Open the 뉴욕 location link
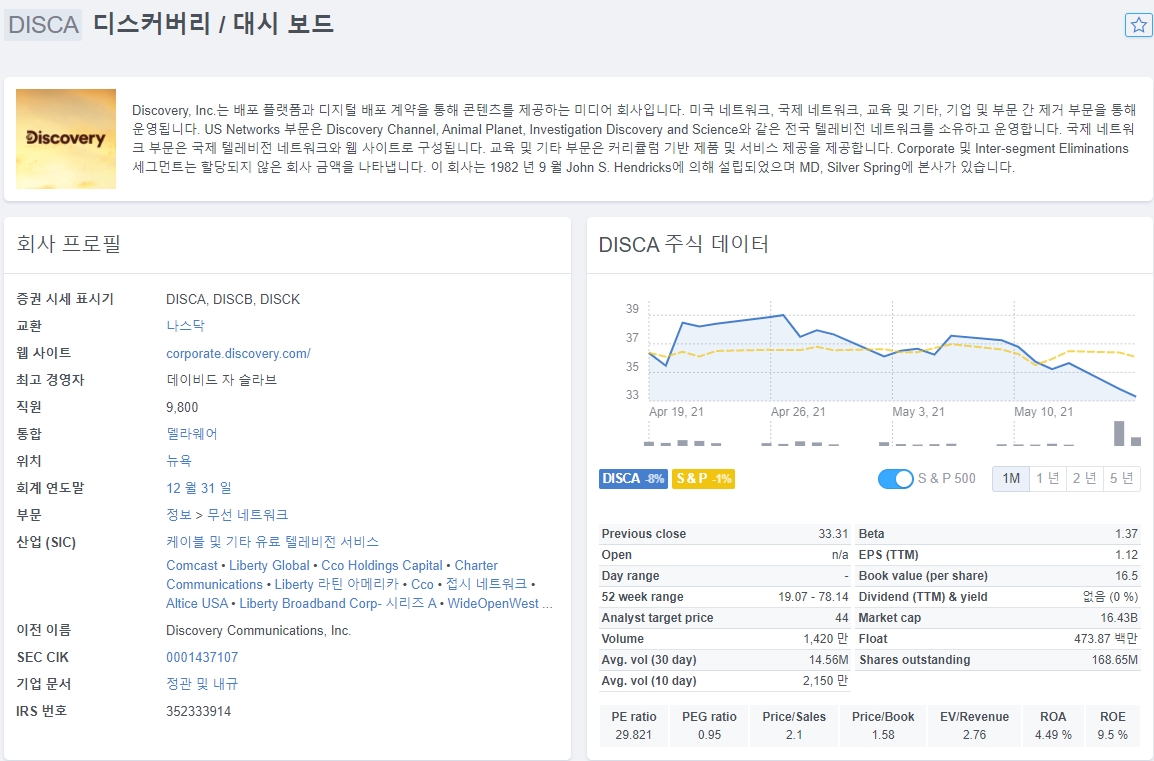Image resolution: width=1154 pixels, height=761 pixels. tap(179, 461)
